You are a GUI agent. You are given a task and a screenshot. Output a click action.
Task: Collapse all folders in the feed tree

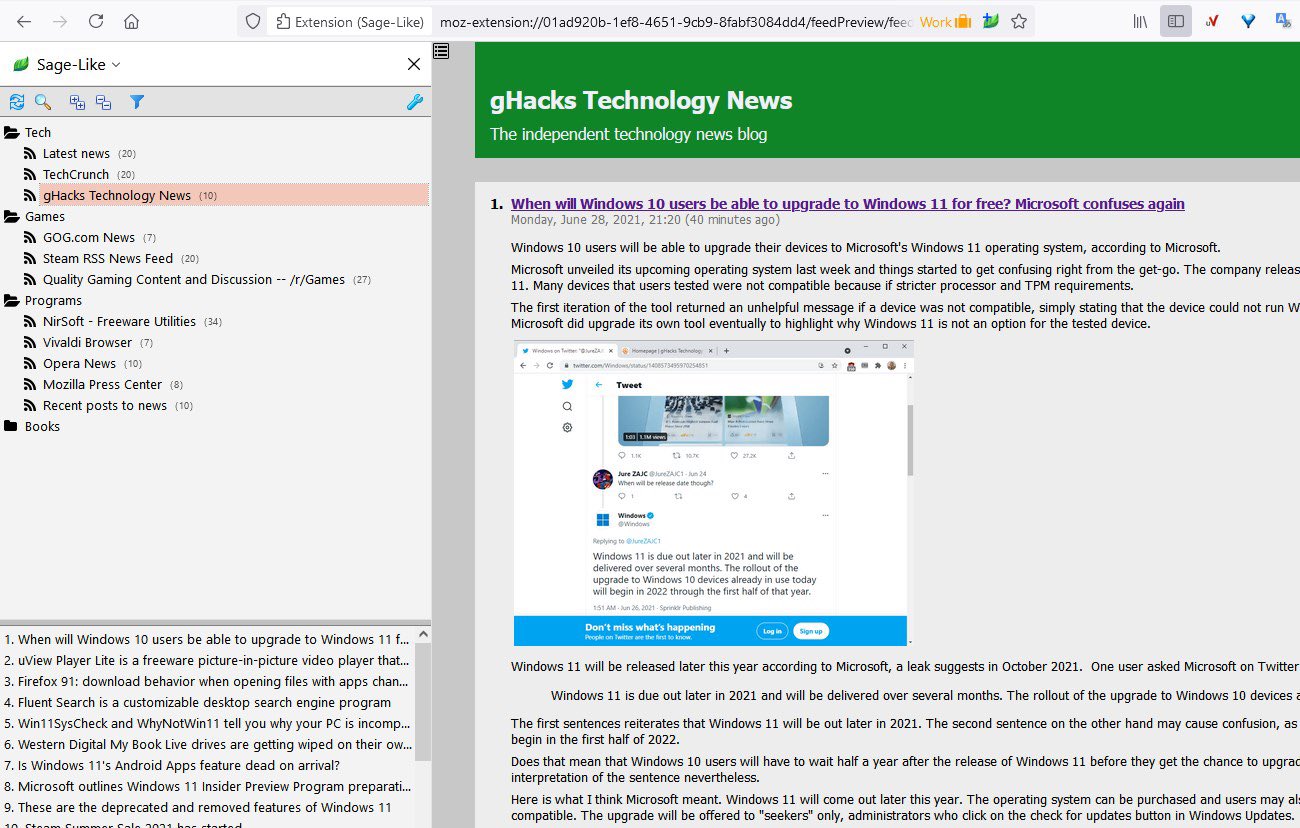pos(103,102)
